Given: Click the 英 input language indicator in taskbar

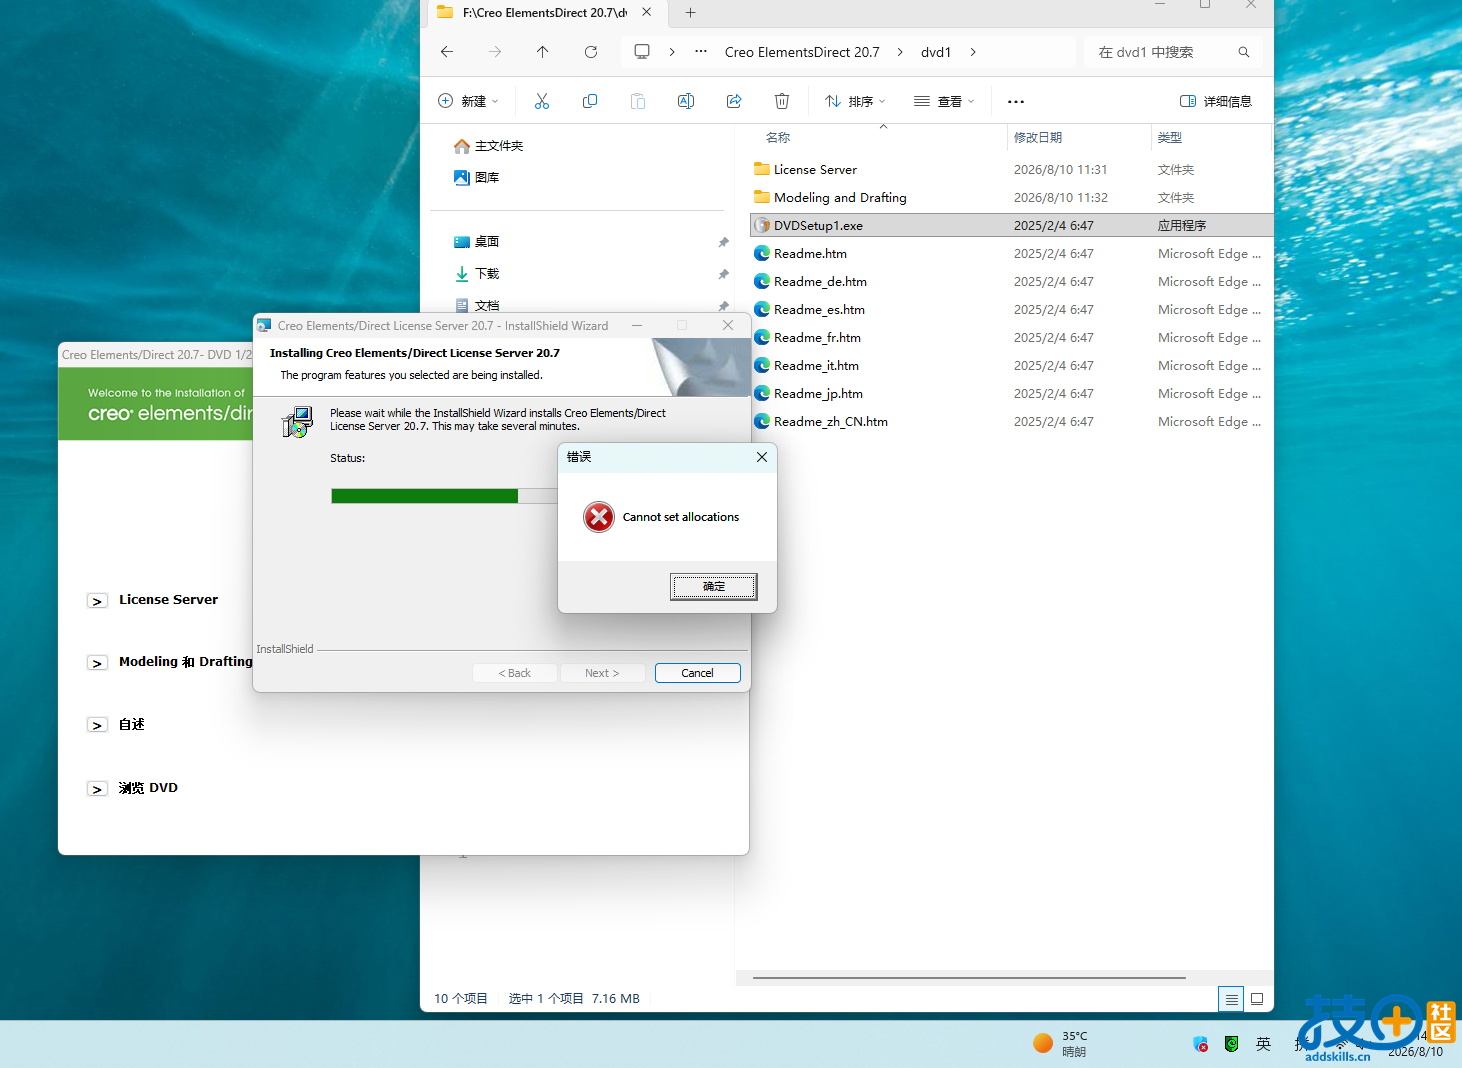Looking at the screenshot, I should pyautogui.click(x=1264, y=1044).
